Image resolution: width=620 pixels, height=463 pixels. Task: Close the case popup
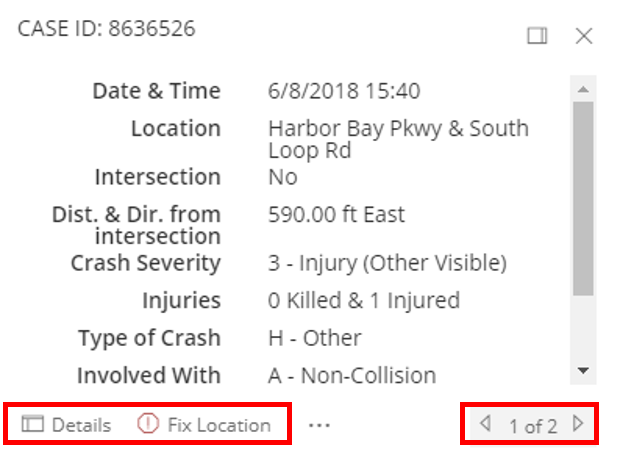[584, 36]
